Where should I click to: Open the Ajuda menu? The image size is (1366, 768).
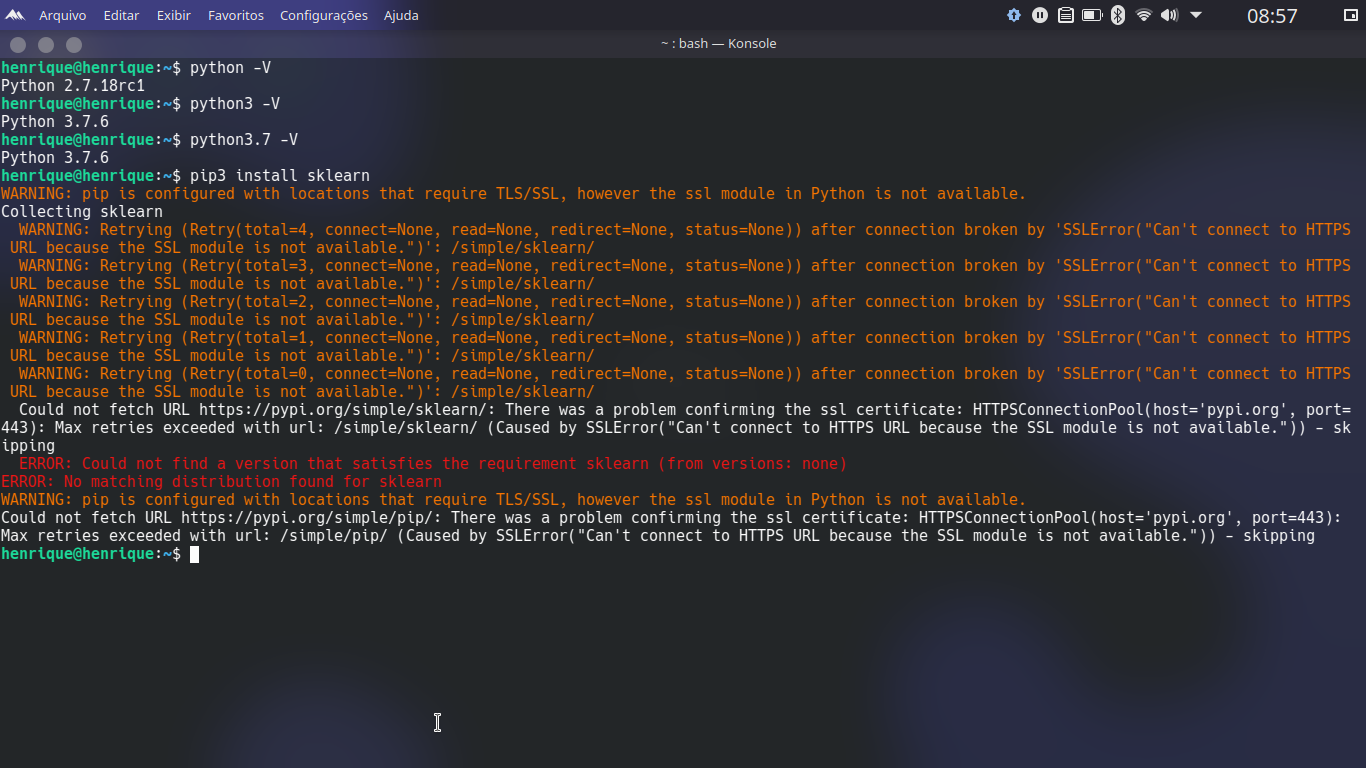(x=401, y=15)
